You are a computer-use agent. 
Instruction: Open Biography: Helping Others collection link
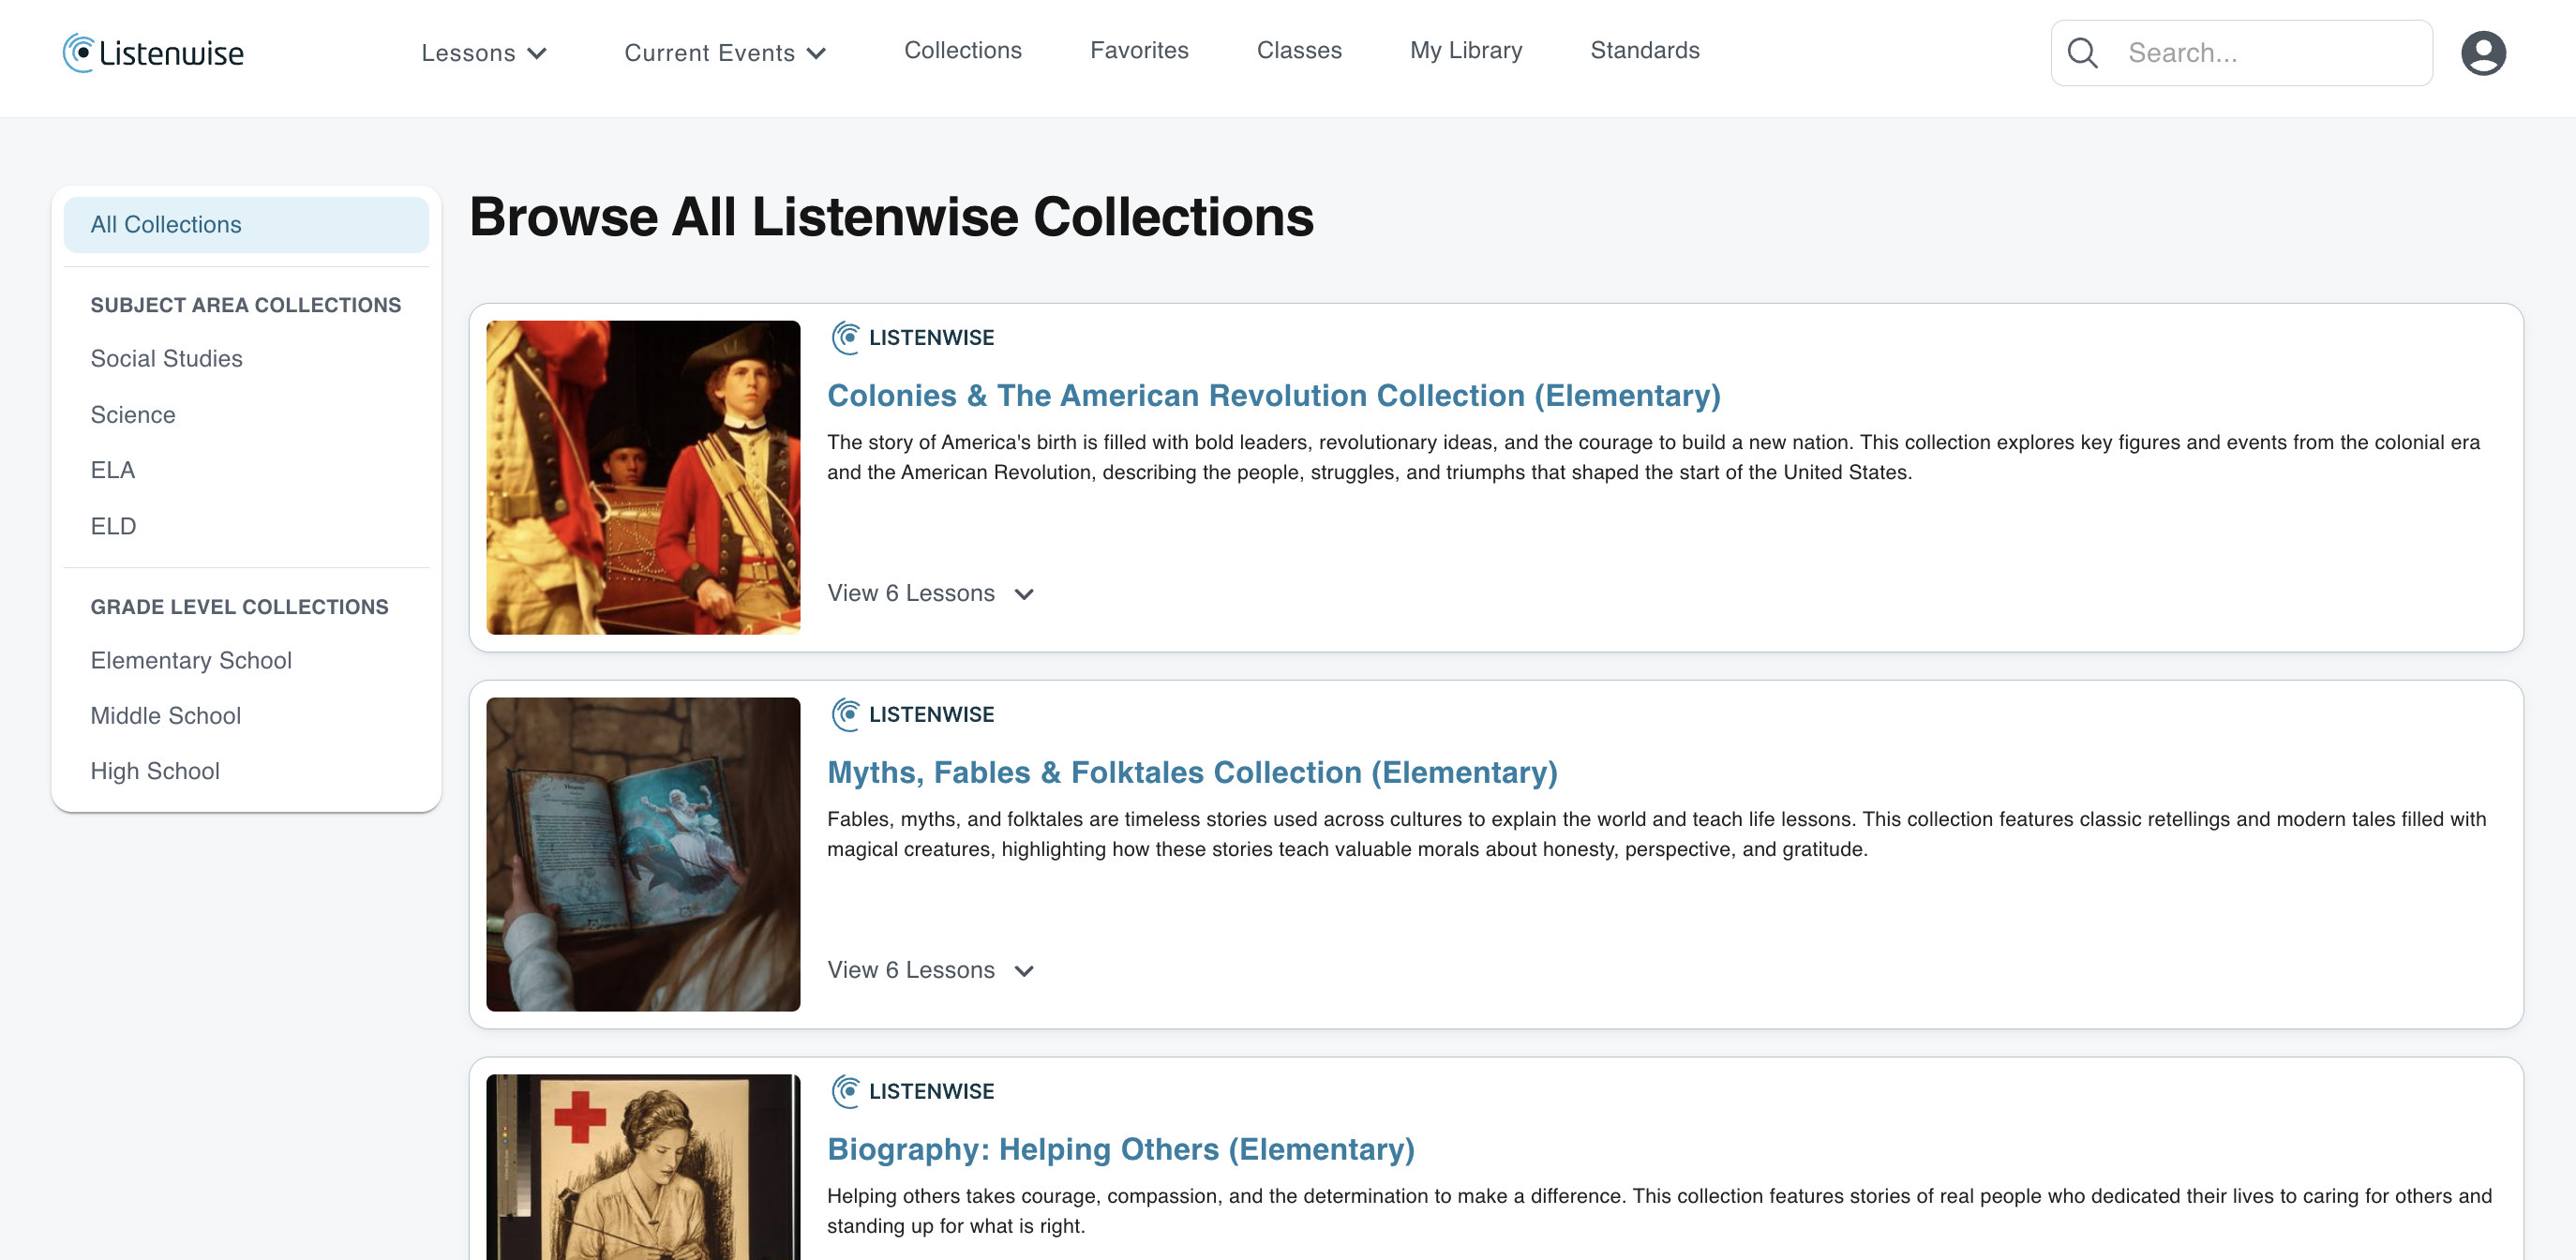tap(1120, 1150)
